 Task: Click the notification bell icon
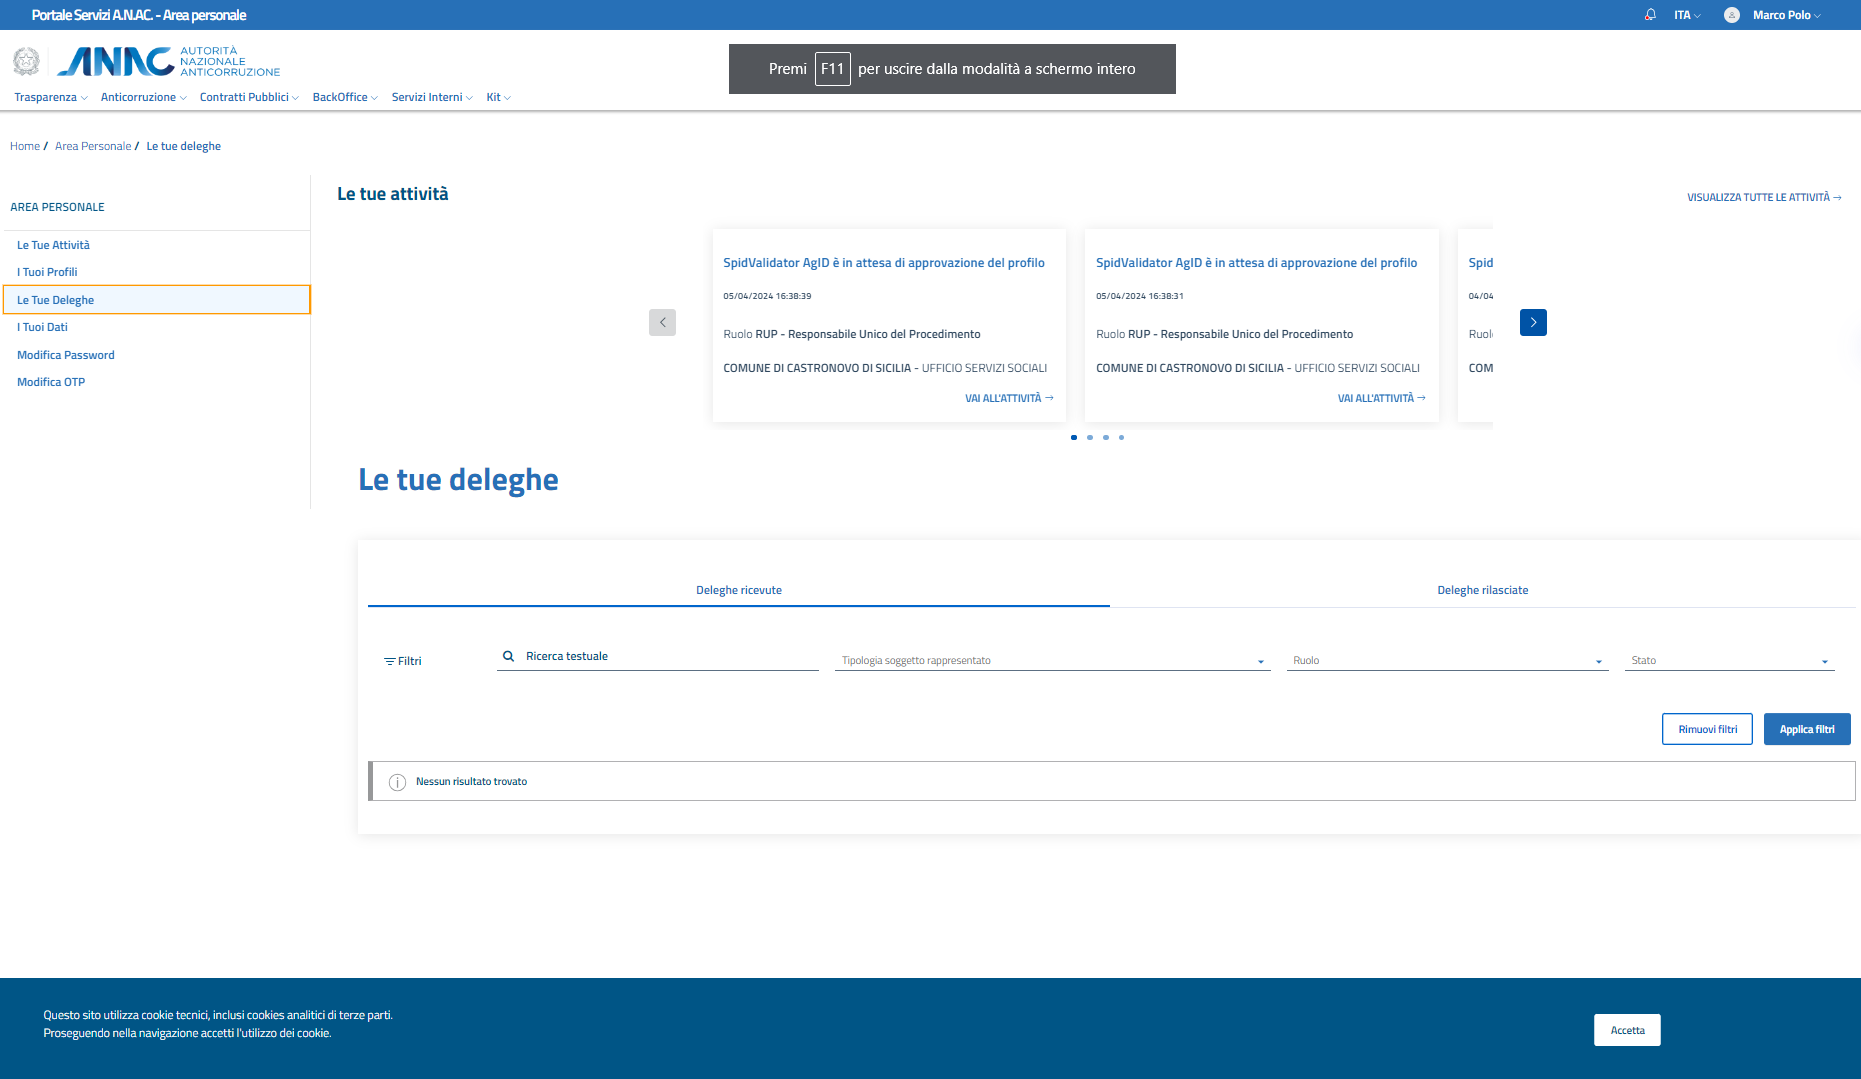point(1650,15)
